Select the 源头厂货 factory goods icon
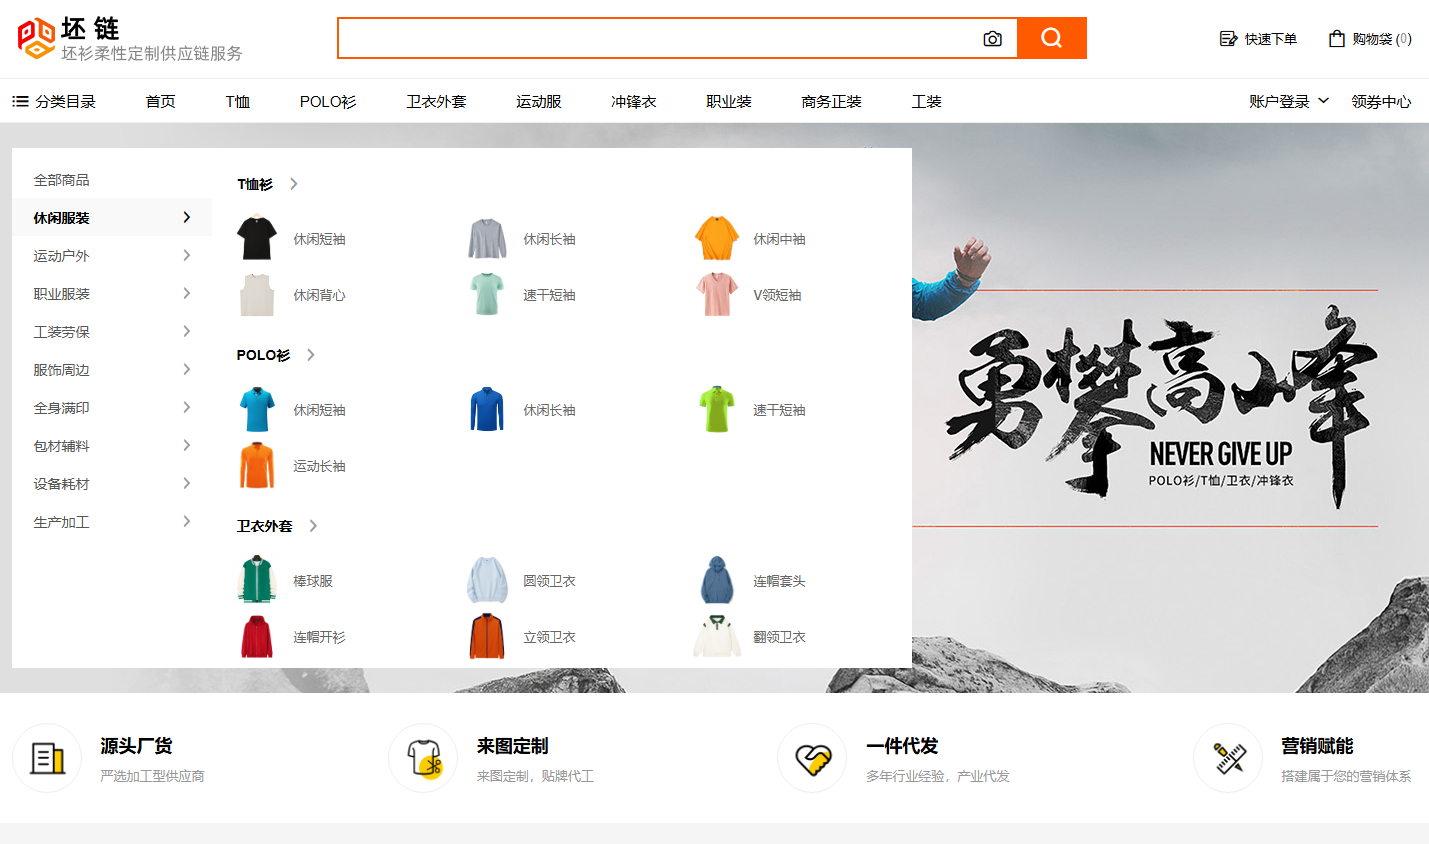 tap(47, 757)
